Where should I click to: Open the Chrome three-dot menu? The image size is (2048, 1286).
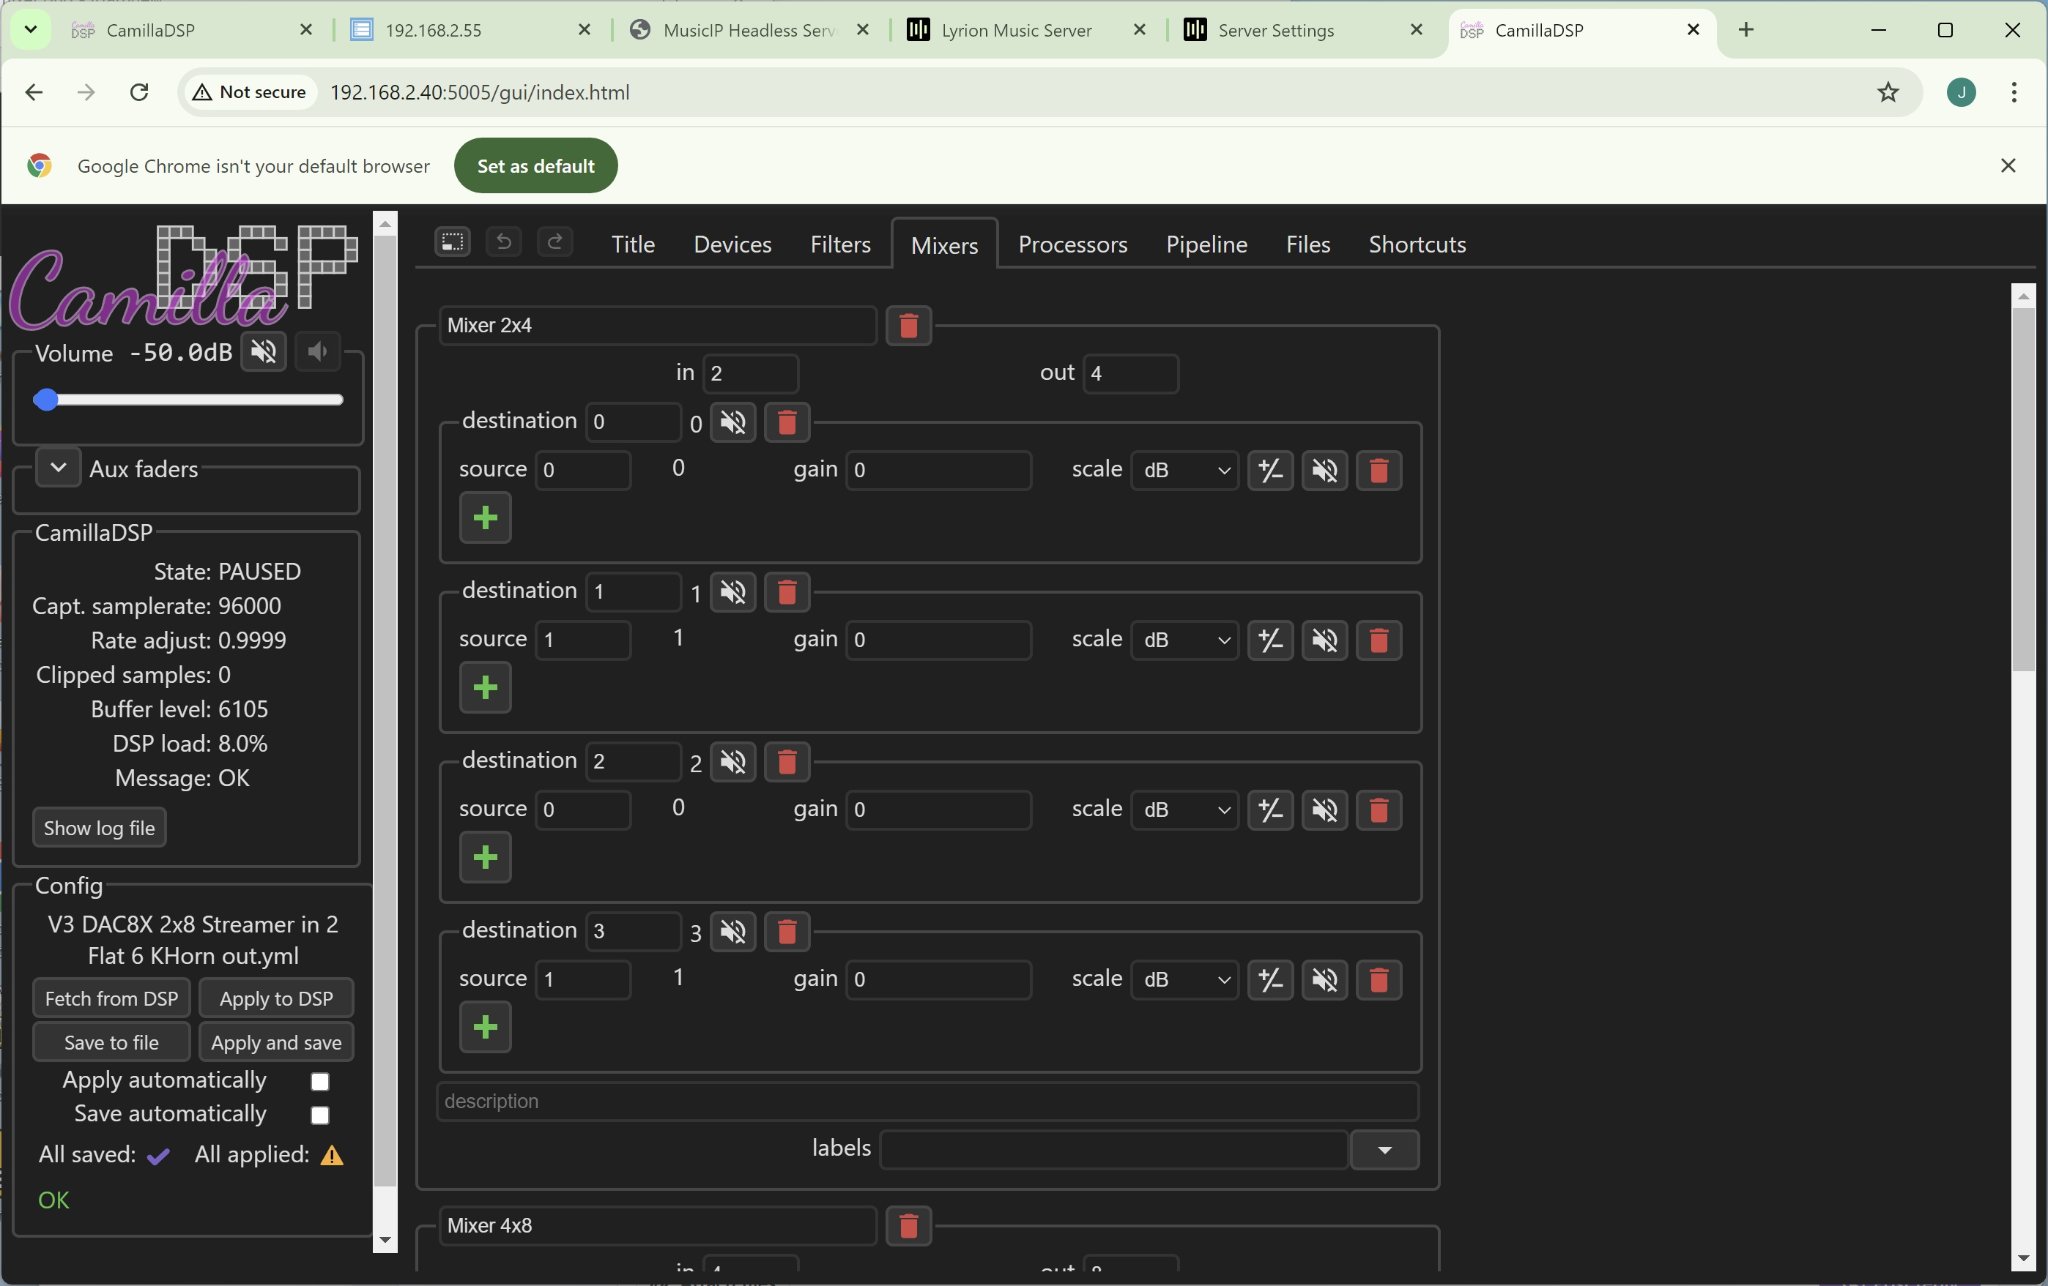click(2014, 92)
